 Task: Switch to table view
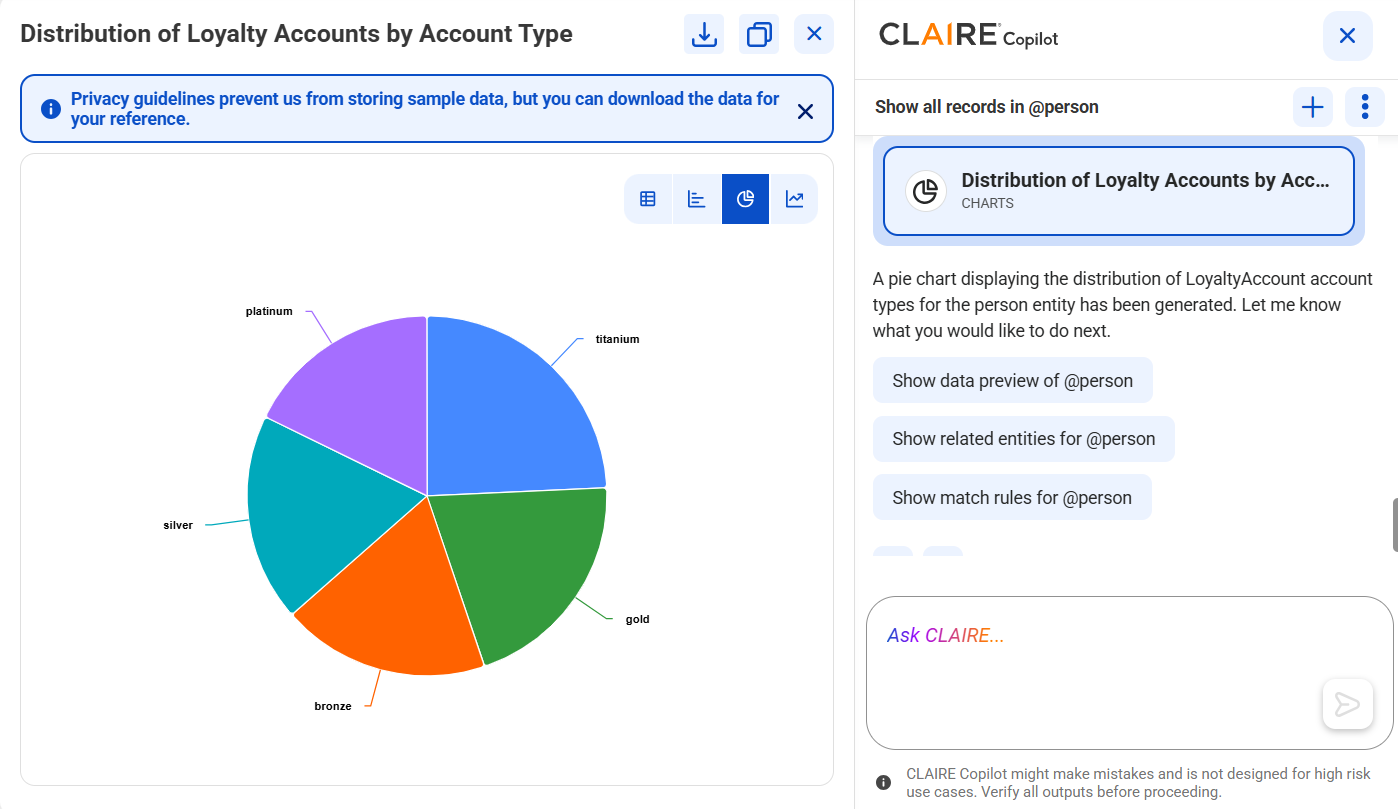[648, 199]
